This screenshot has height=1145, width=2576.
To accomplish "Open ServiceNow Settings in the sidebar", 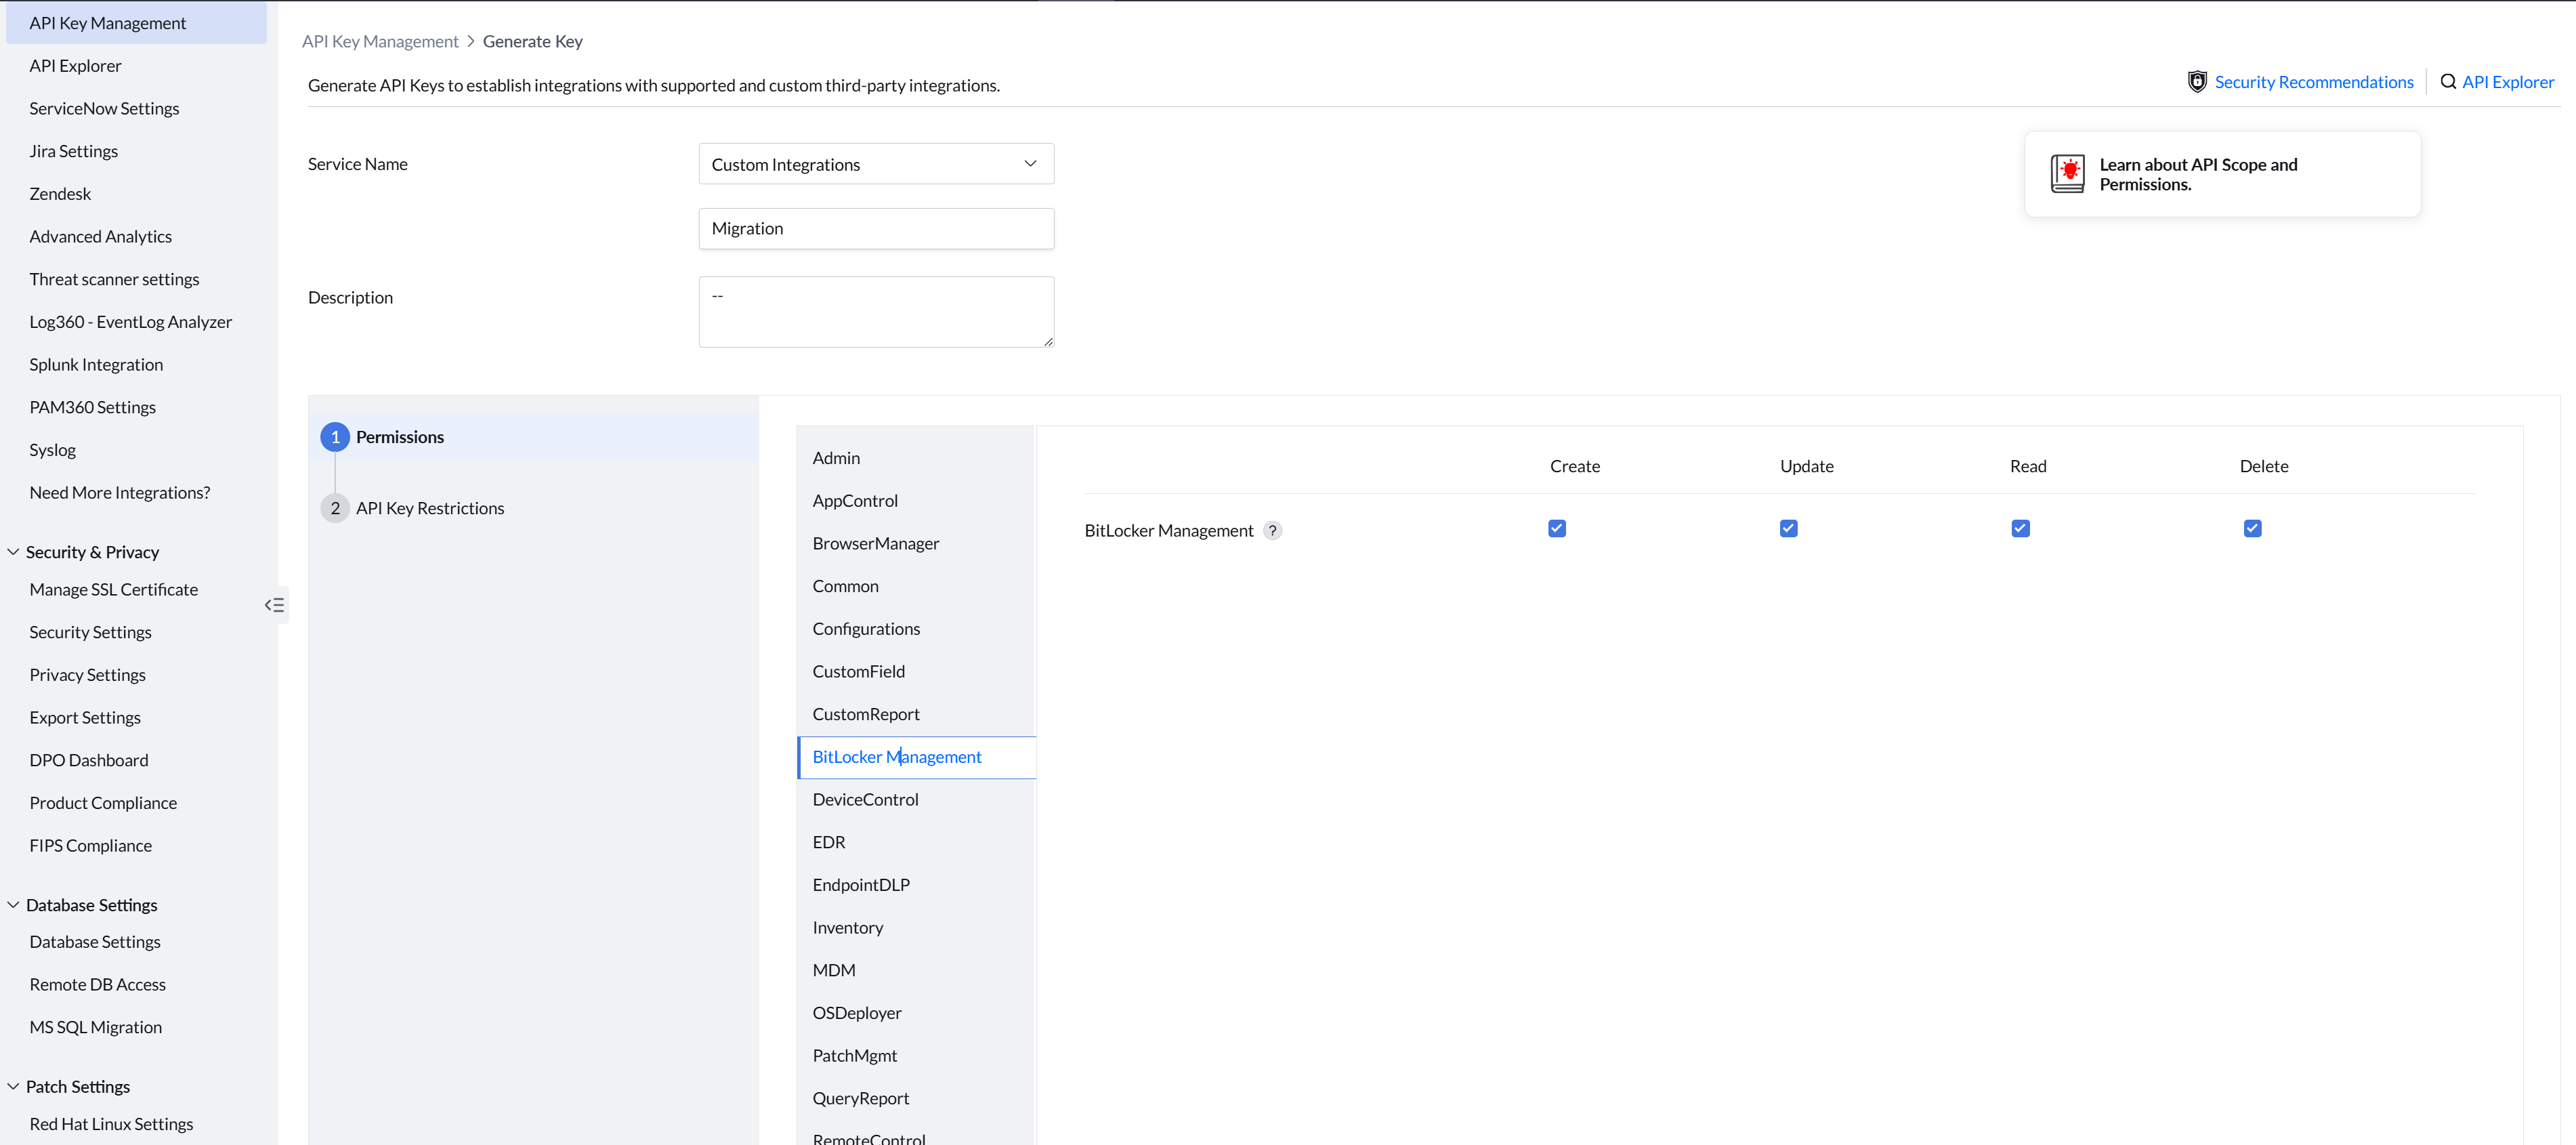I will click(x=104, y=108).
